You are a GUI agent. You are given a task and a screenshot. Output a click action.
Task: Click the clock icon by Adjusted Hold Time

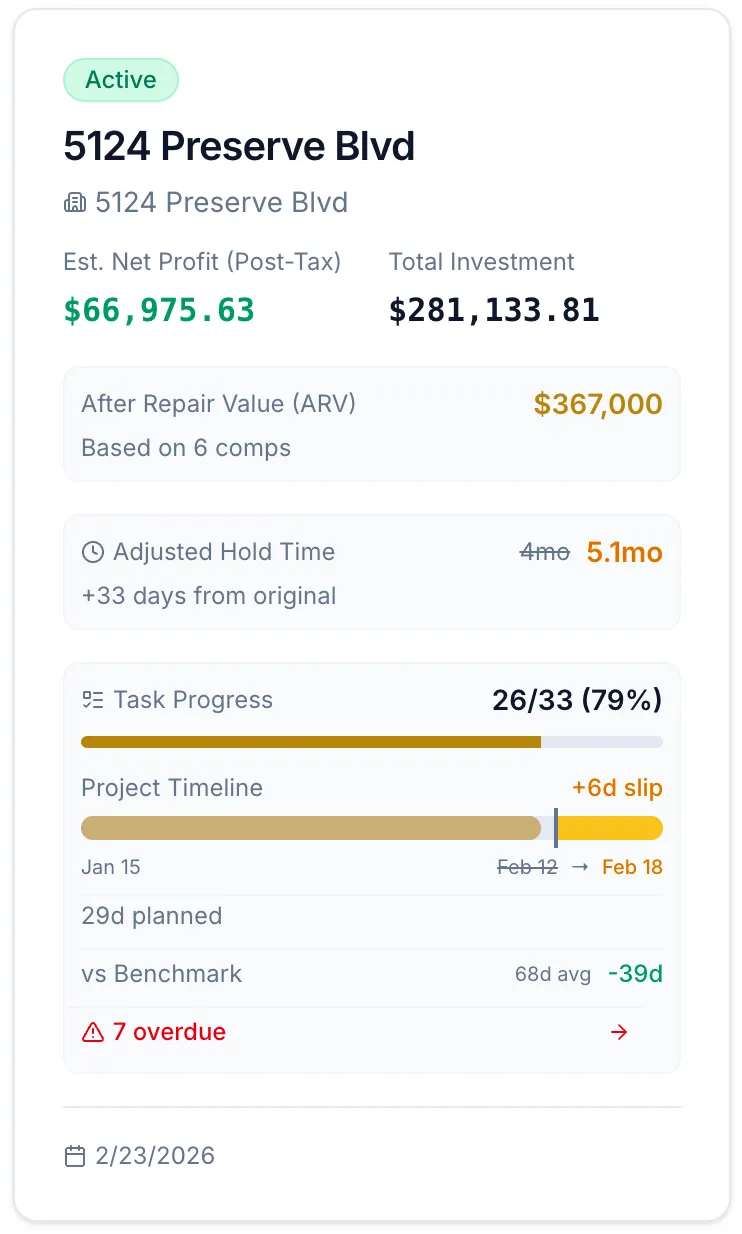click(x=92, y=552)
